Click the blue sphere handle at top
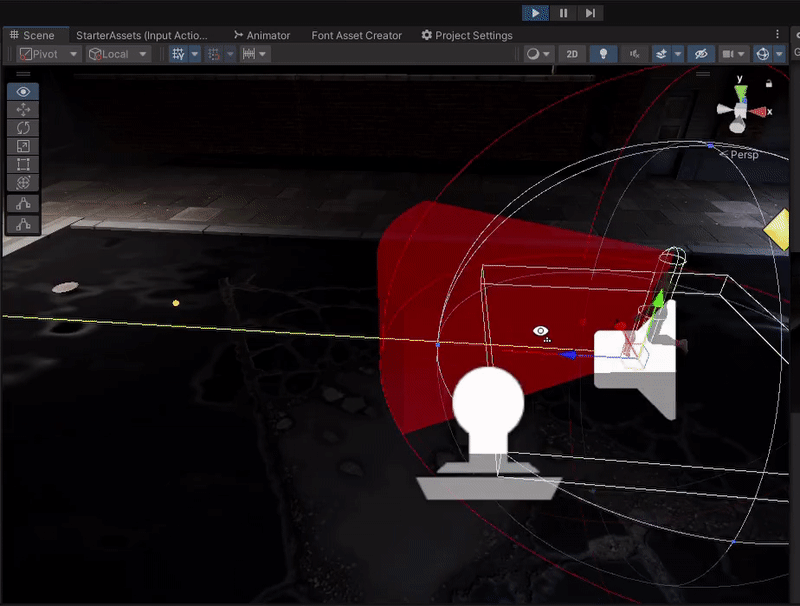The width and height of the screenshot is (800, 606). 710,145
